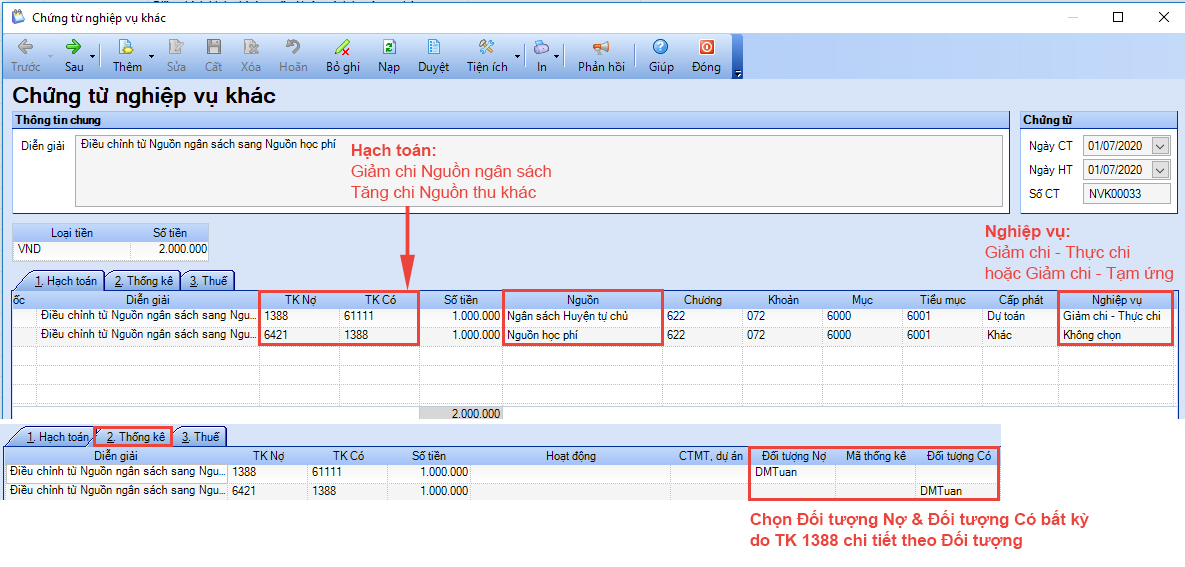Select TK Nợ cell 1388 in upper grid
1185x567 pixels.
(x=300, y=316)
